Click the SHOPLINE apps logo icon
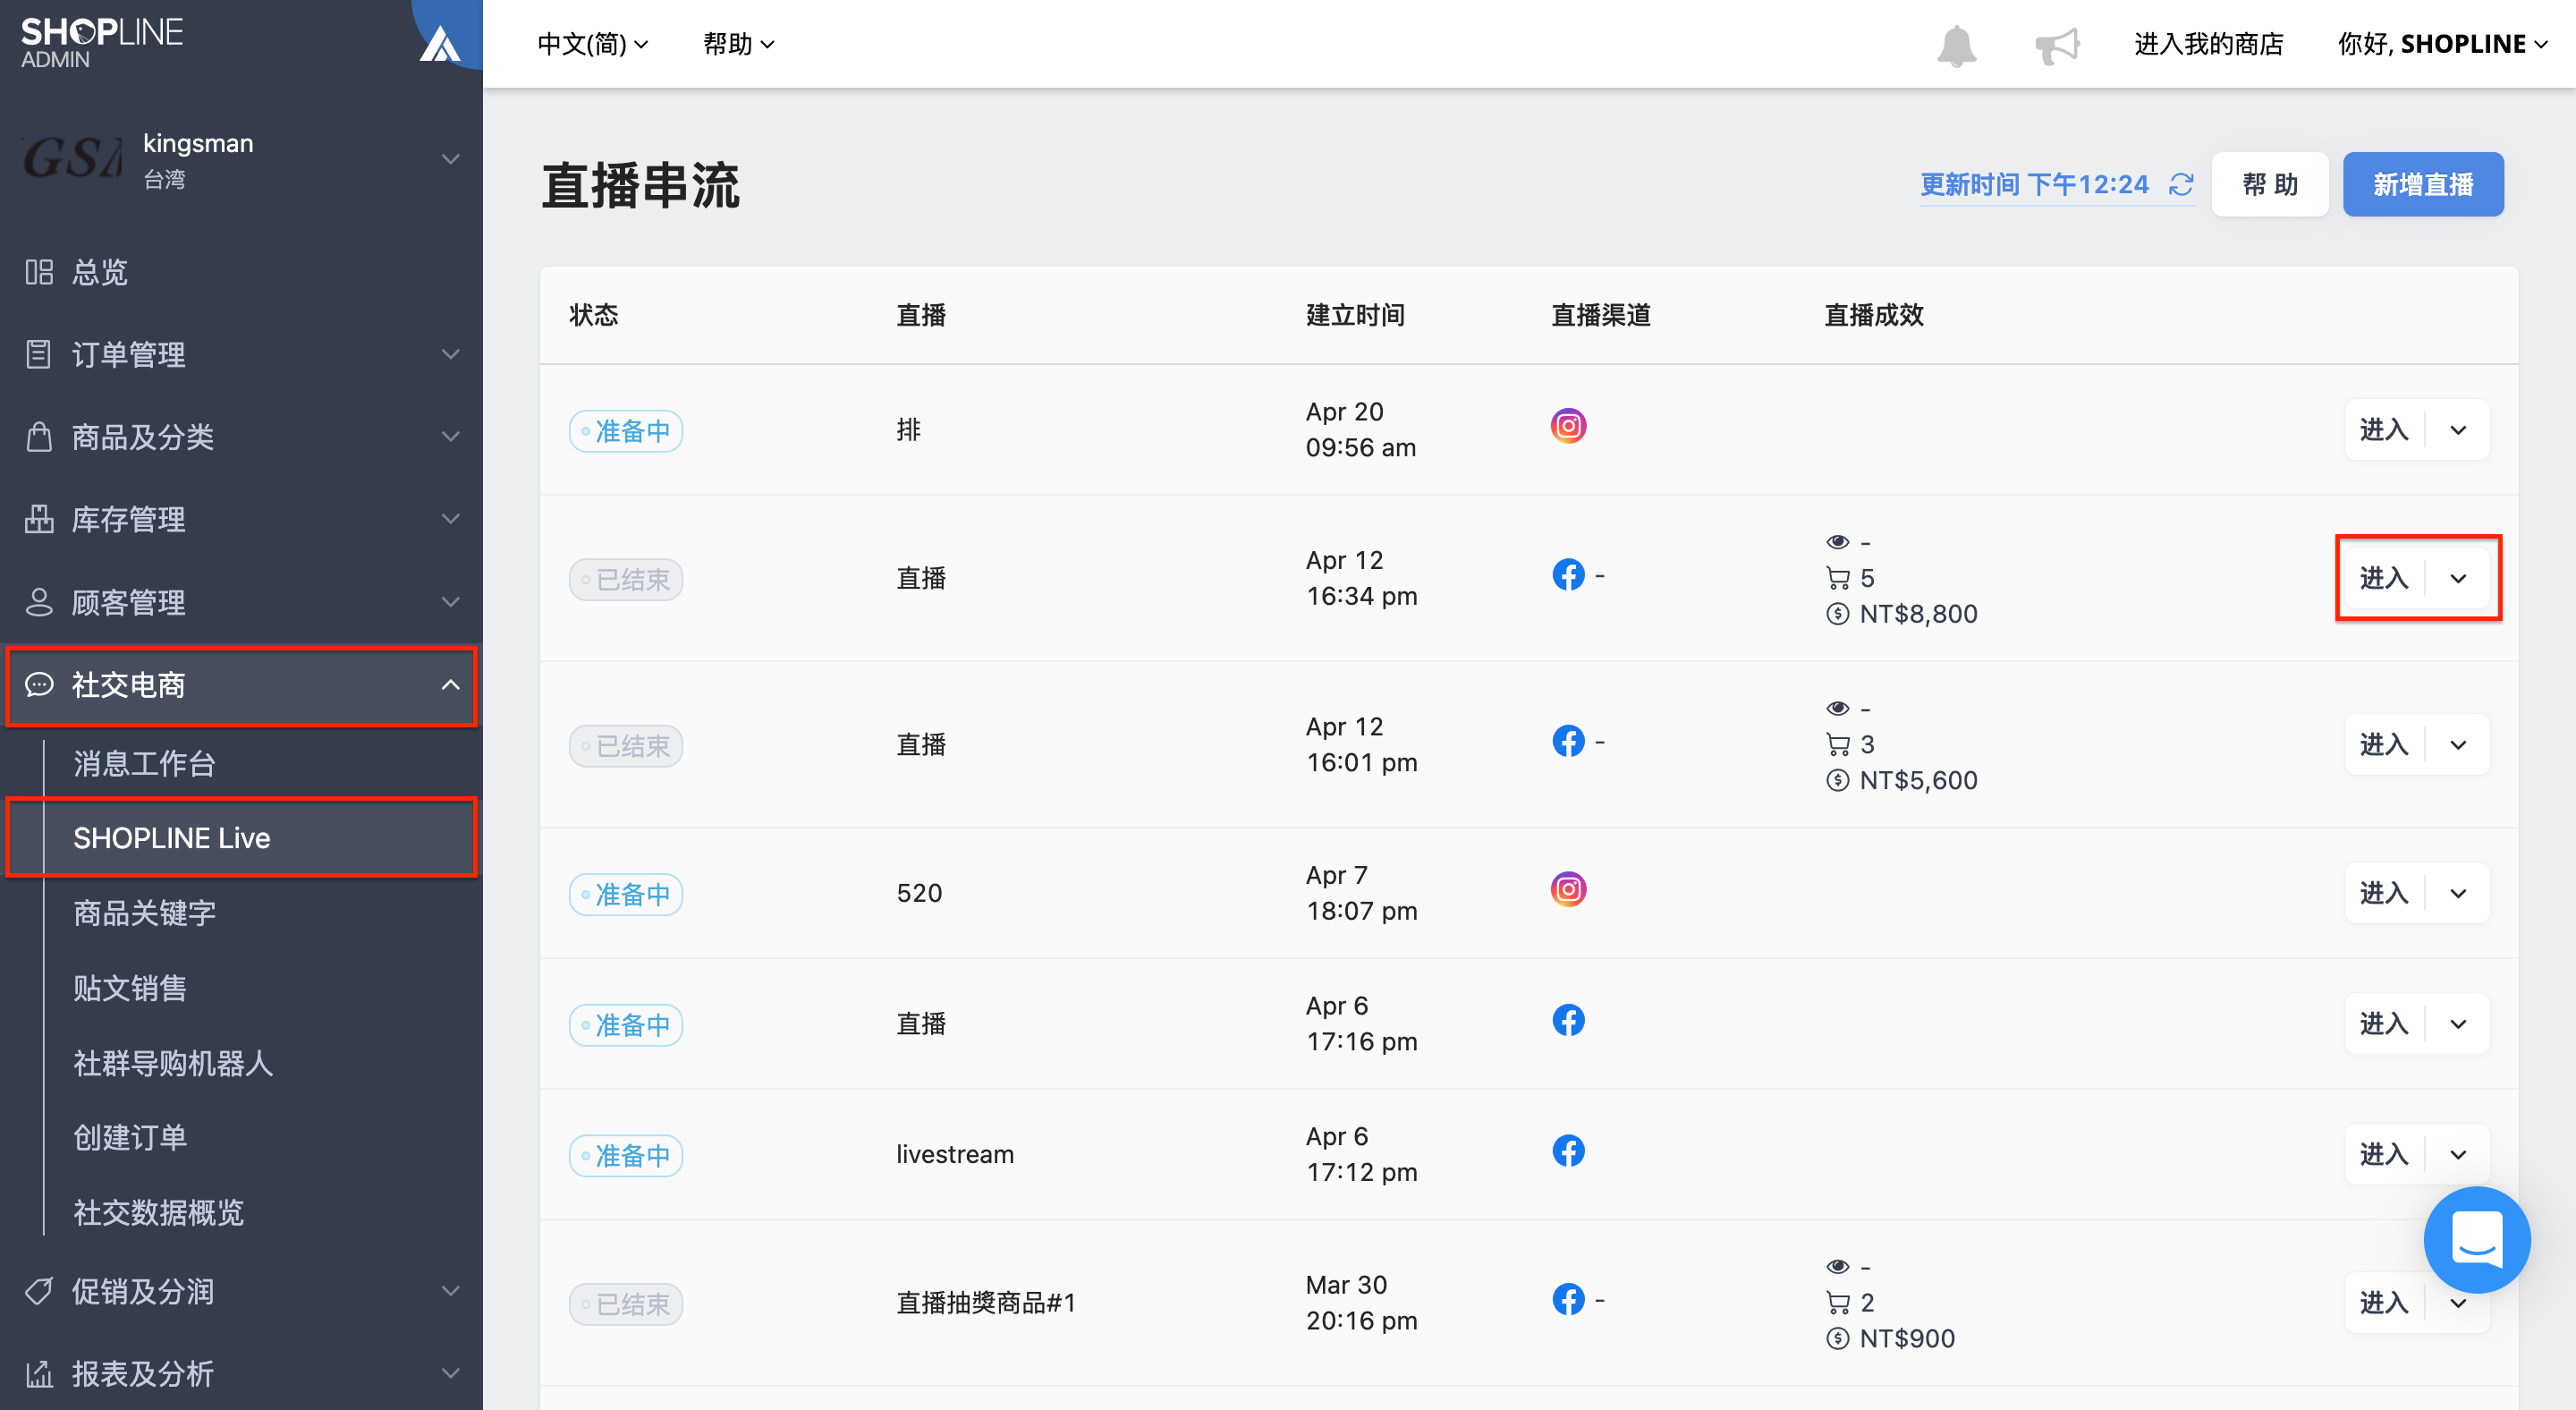This screenshot has width=2576, height=1410. coord(440,44)
